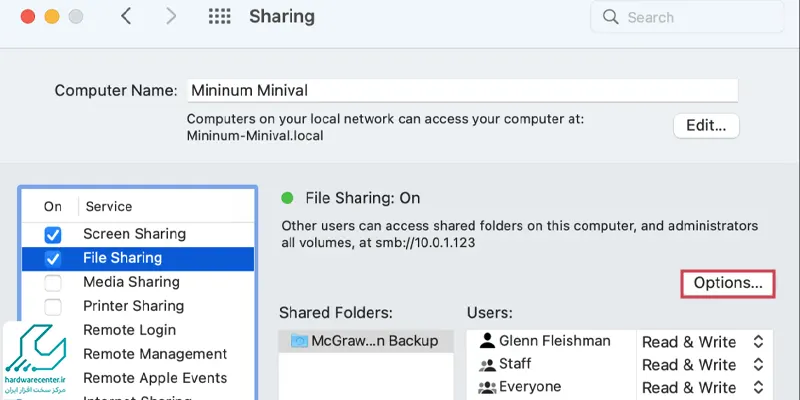Select Printer Sharing service row
The width and height of the screenshot is (800, 400).
[x=138, y=306]
